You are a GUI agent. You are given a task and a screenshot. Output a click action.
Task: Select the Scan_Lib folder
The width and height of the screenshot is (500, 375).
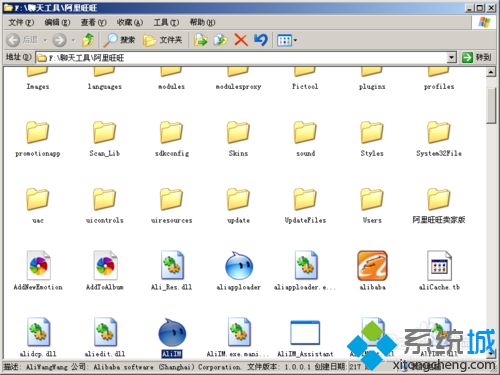(104, 139)
